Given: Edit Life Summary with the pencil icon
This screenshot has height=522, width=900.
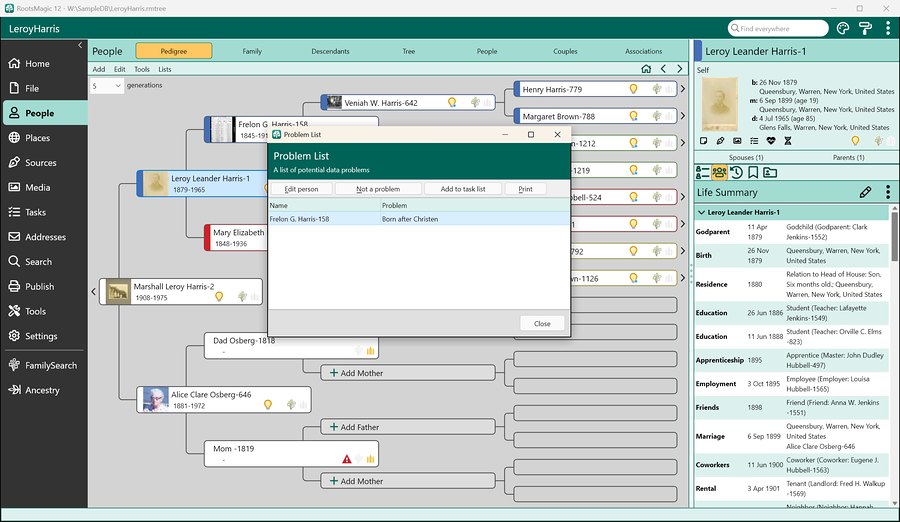Looking at the screenshot, I should 865,192.
